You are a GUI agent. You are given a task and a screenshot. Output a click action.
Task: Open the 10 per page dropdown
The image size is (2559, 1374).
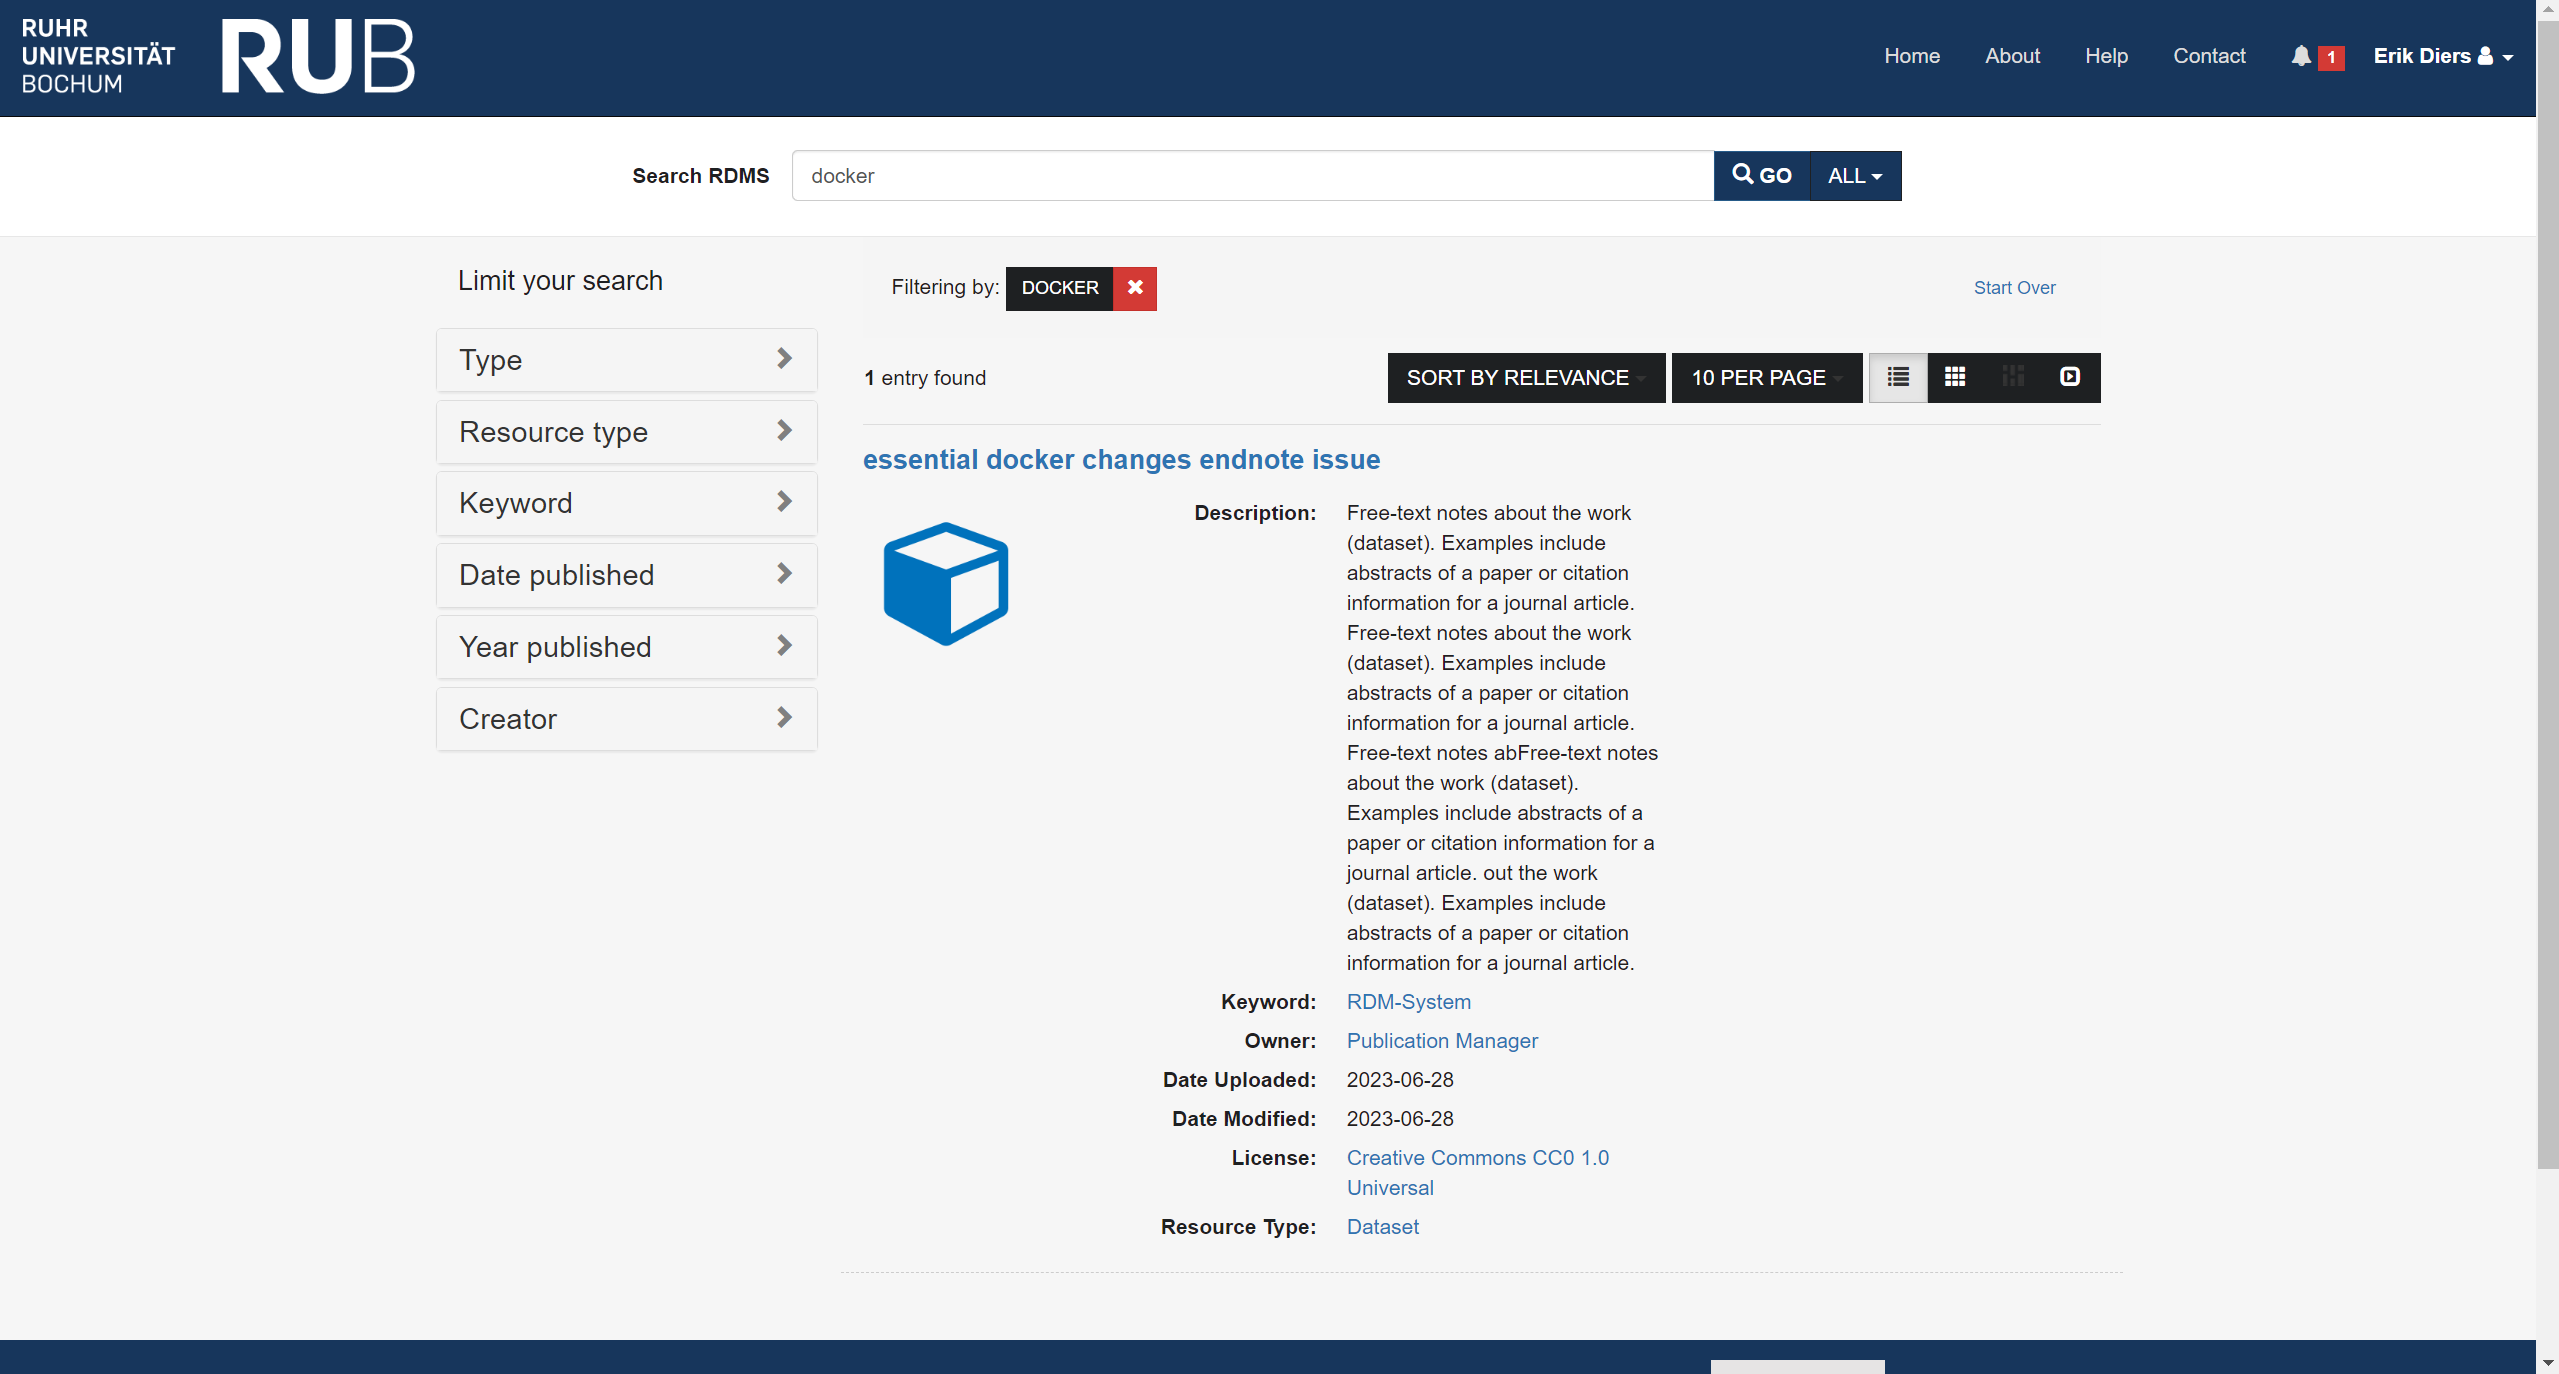[1767, 378]
